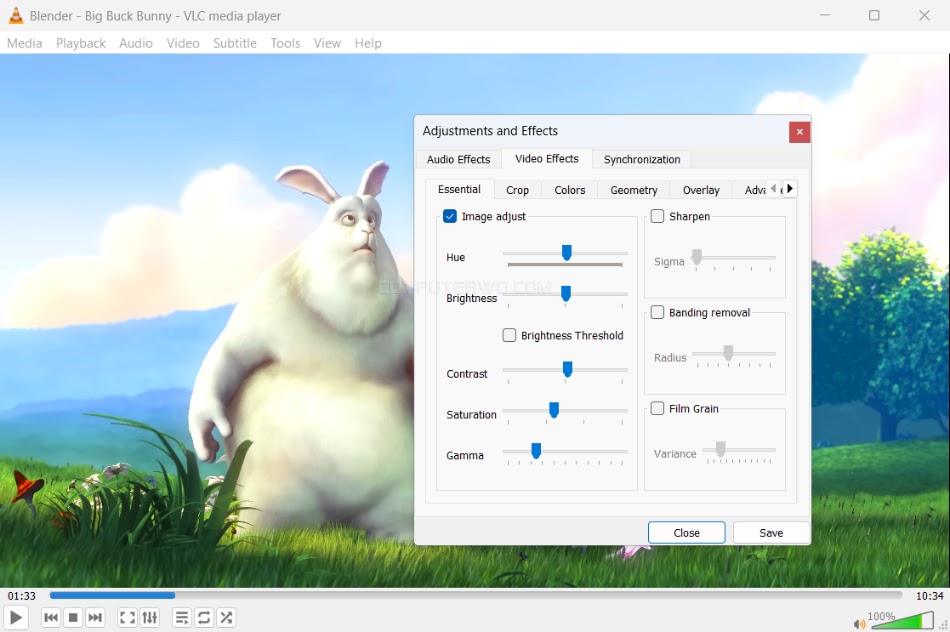This screenshot has width=950, height=632.
Task: Open the Video menu
Action: point(183,43)
